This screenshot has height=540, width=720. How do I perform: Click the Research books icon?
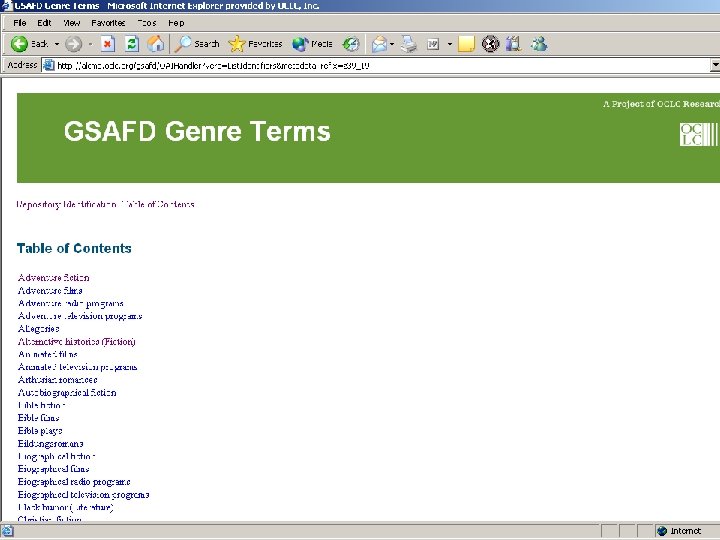click(513, 44)
